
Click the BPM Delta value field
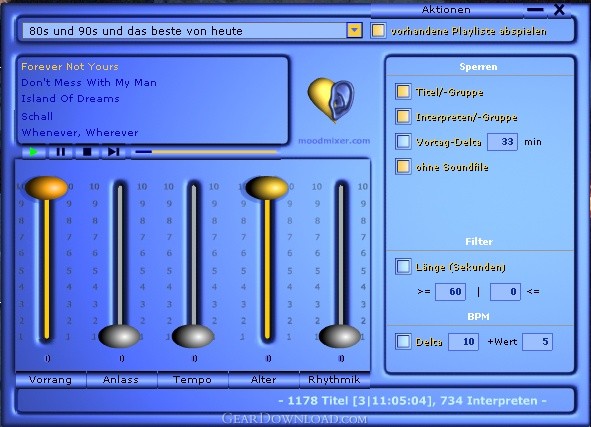463,342
